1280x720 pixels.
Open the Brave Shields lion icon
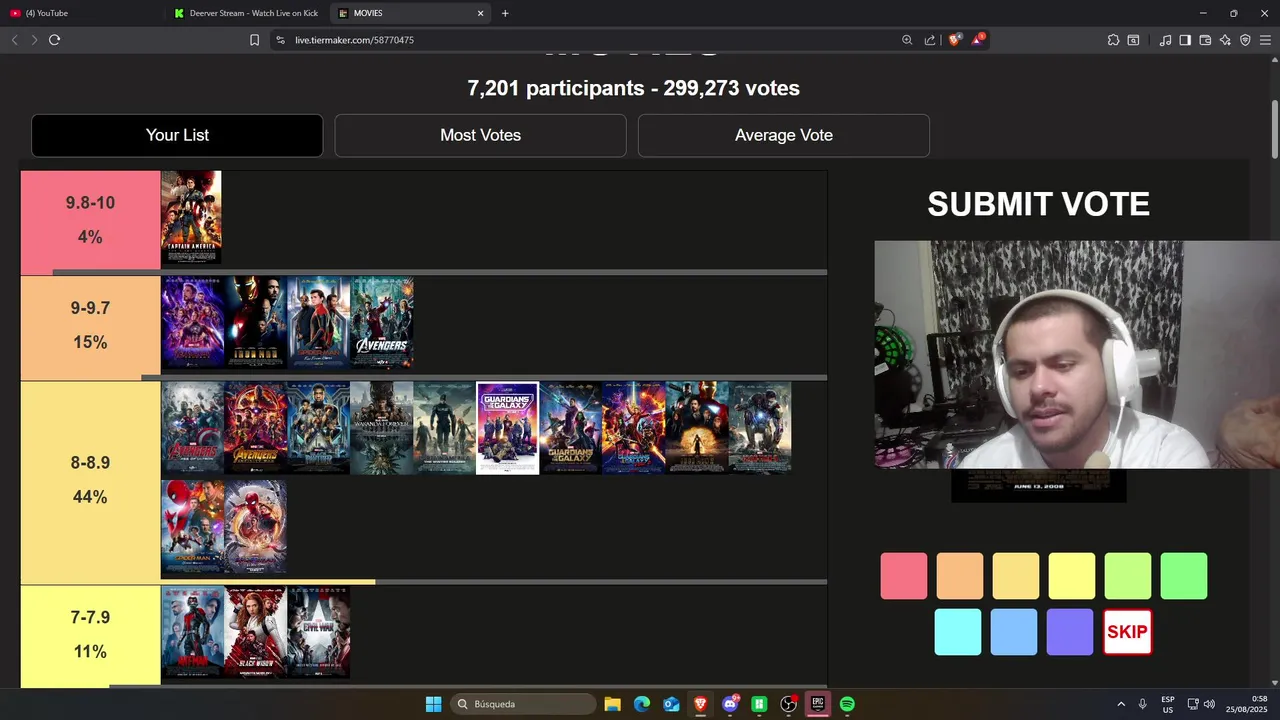coord(955,40)
